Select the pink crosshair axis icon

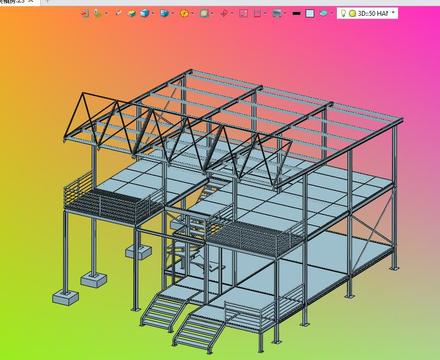point(224,14)
